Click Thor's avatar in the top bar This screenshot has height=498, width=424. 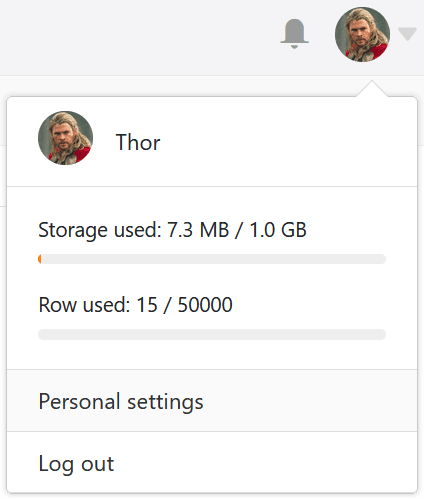click(362, 34)
